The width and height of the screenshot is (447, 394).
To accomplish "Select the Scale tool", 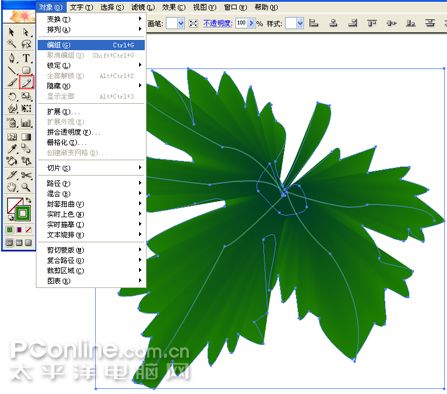I will coord(26,97).
